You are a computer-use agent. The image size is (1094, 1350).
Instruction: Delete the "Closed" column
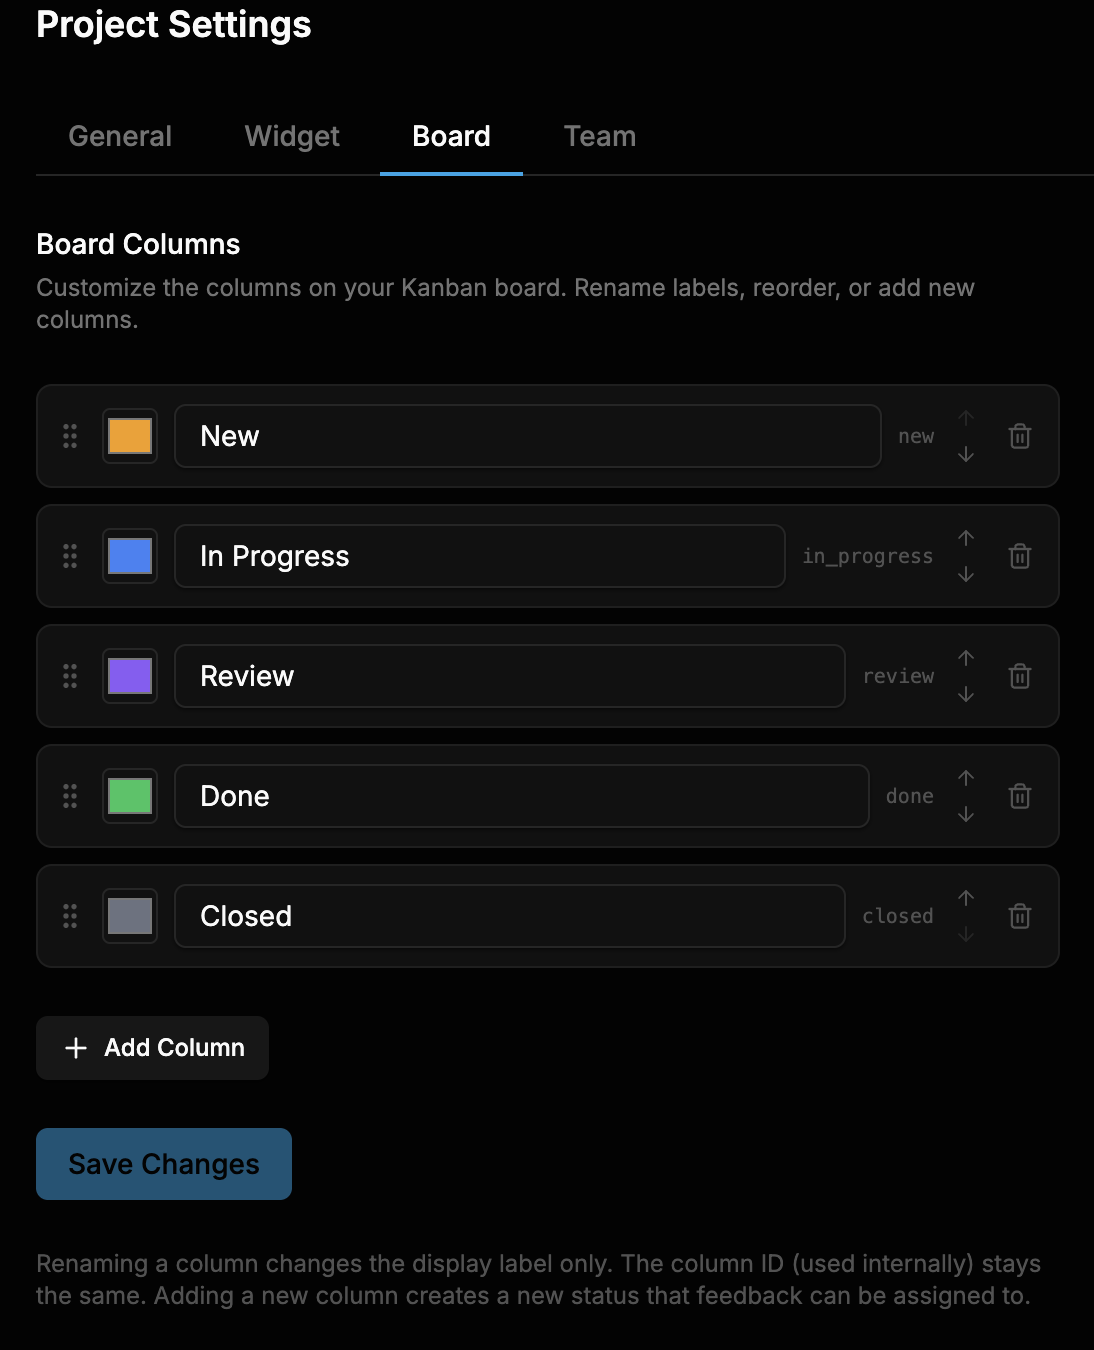click(x=1019, y=915)
